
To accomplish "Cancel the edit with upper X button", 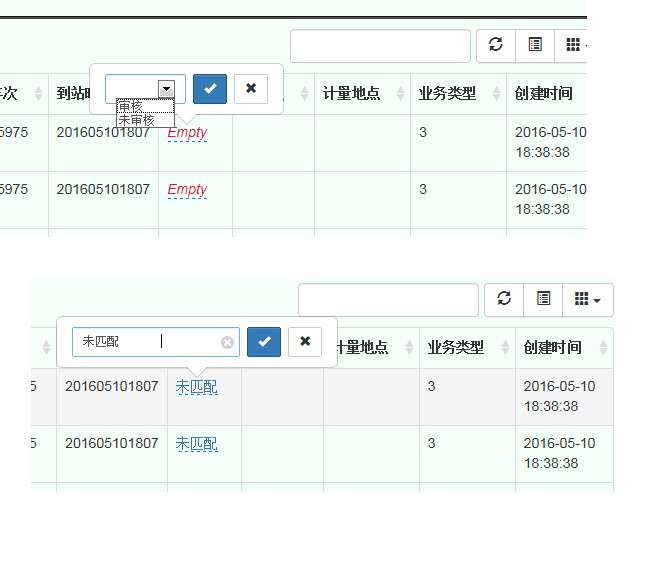I will (x=251, y=88).
